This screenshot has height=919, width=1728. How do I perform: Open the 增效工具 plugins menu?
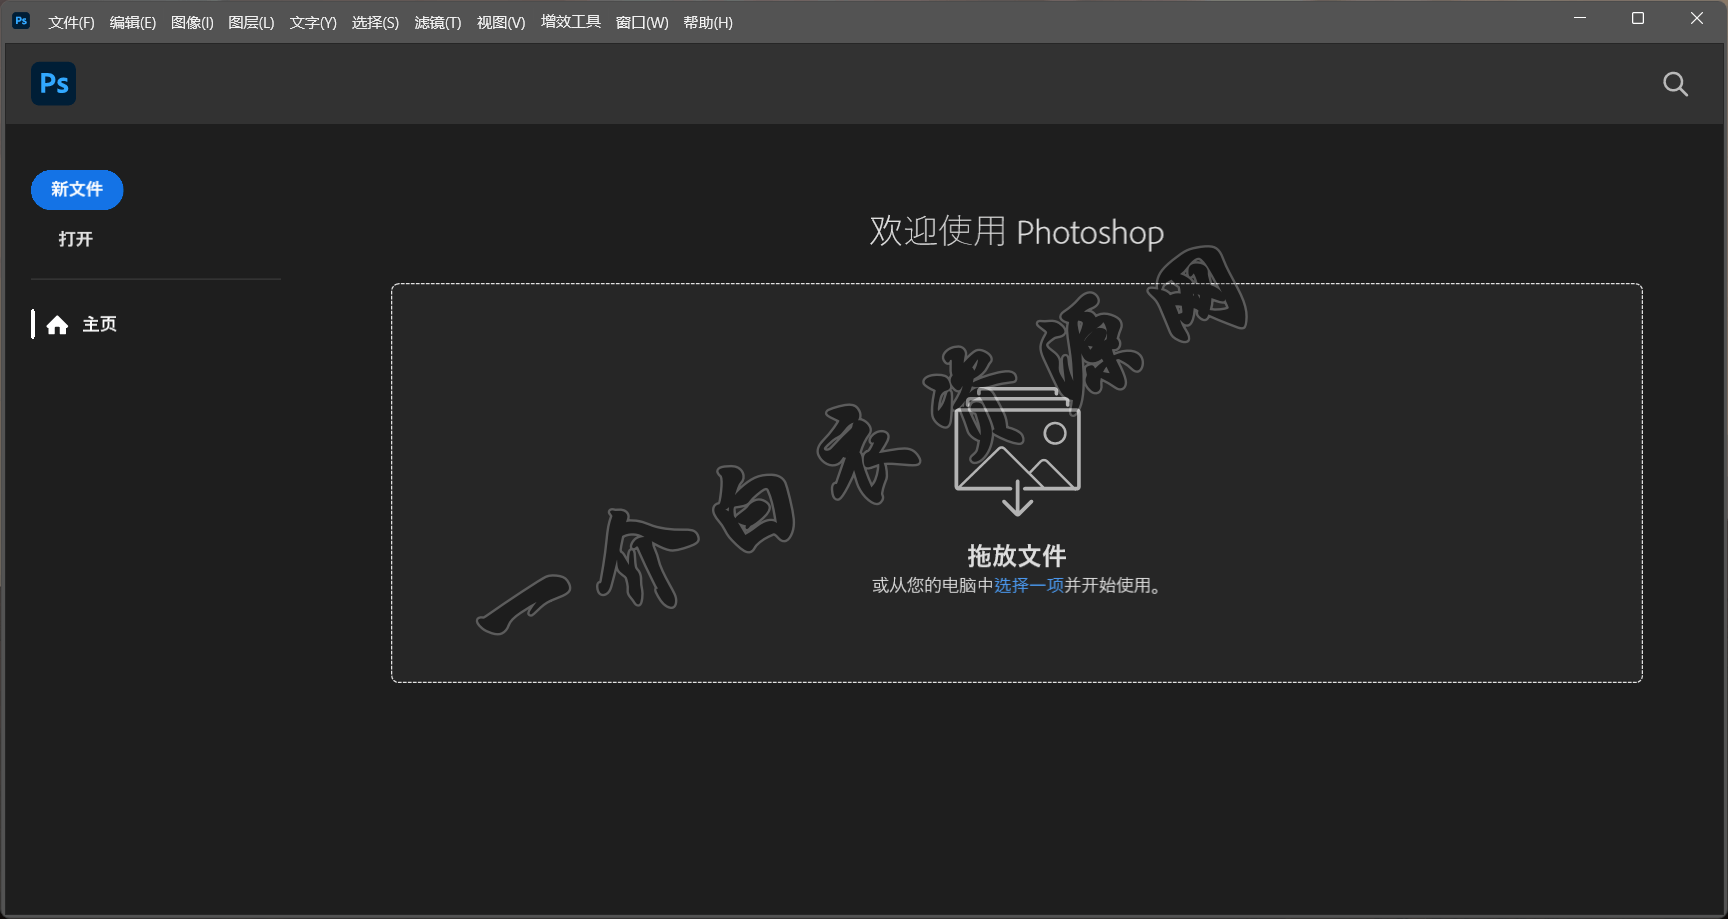coord(571,22)
